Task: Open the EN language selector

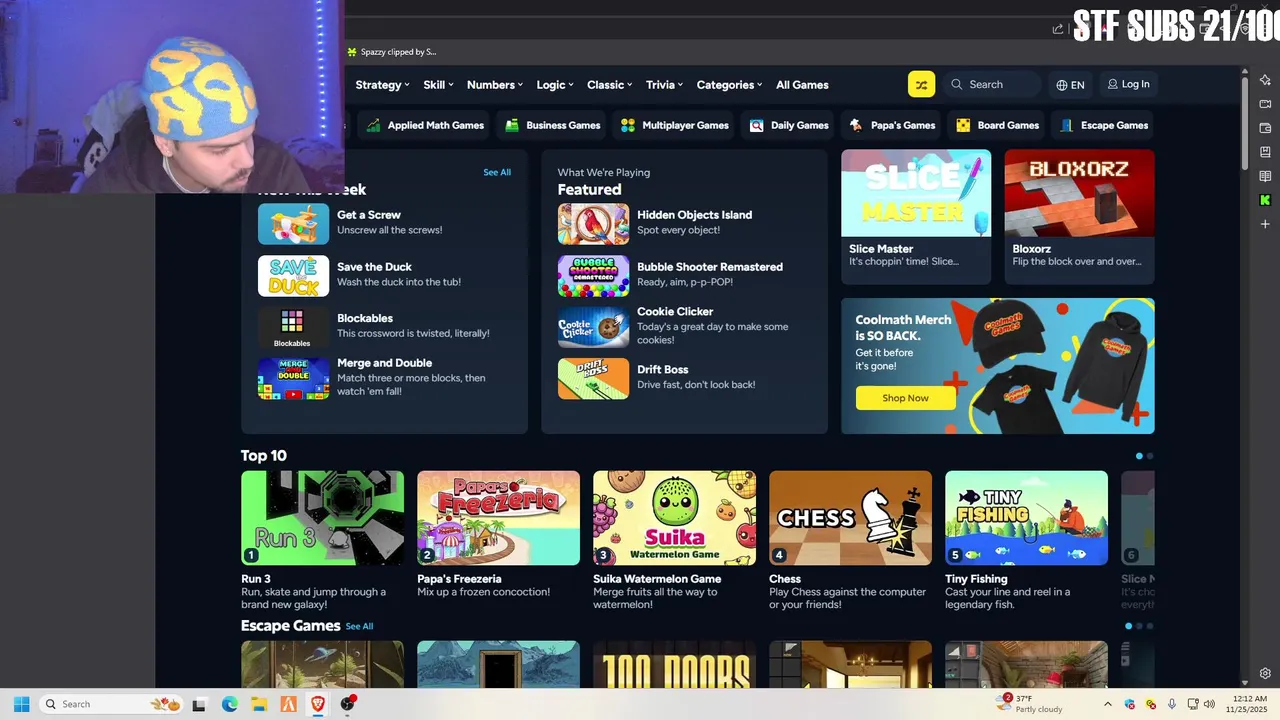Action: (x=1070, y=85)
